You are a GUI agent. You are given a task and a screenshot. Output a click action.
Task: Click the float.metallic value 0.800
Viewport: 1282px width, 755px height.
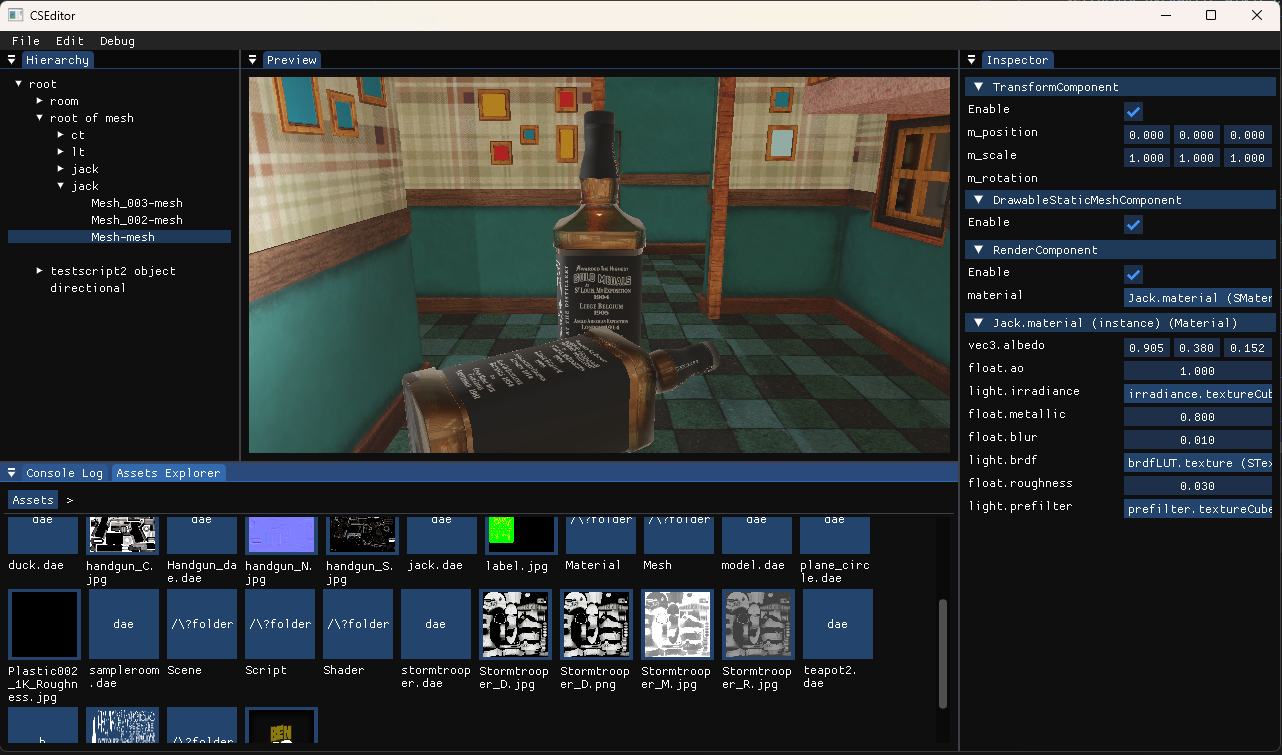point(1198,416)
